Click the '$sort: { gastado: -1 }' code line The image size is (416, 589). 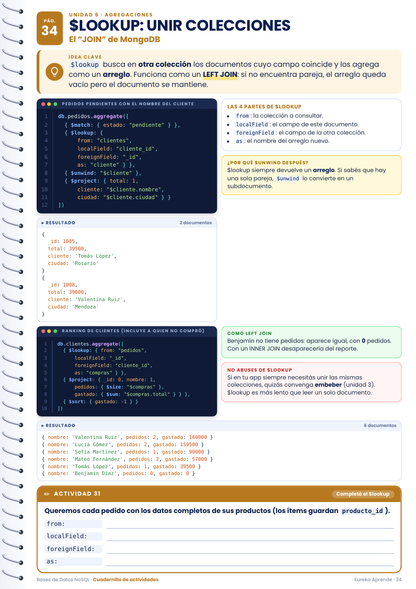(x=100, y=402)
